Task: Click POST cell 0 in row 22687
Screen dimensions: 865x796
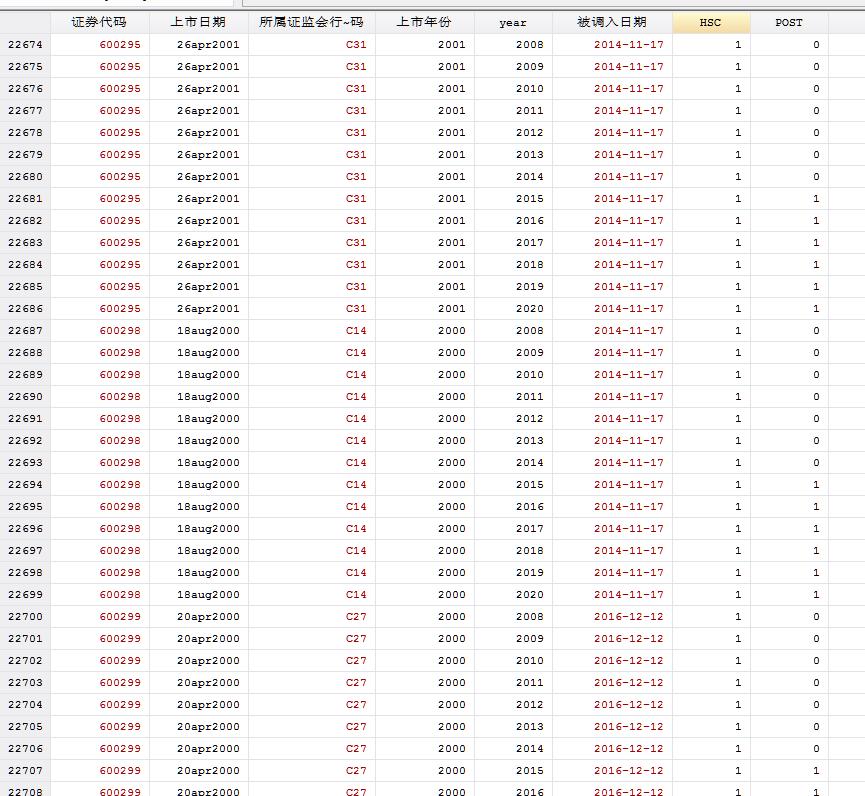Action: pos(789,330)
